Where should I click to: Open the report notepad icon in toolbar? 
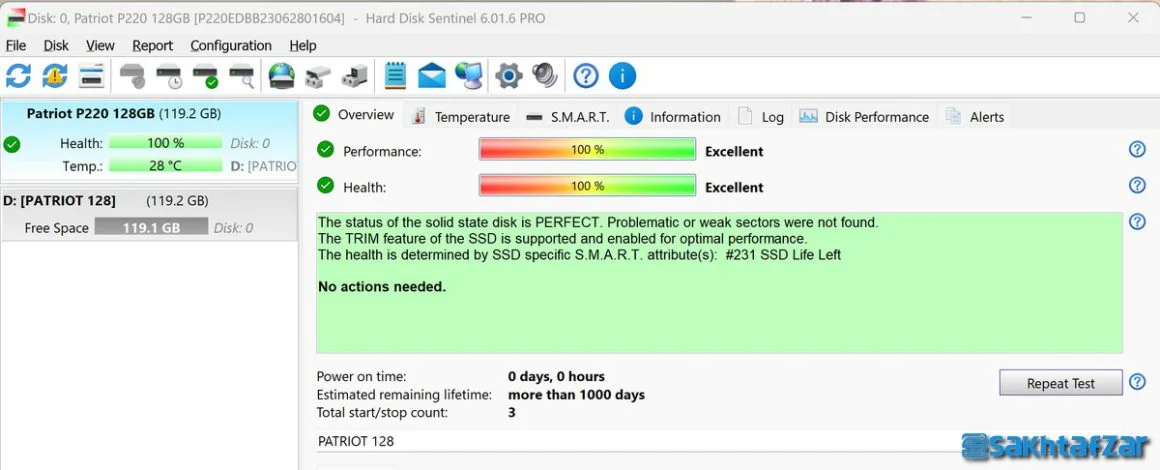396,75
